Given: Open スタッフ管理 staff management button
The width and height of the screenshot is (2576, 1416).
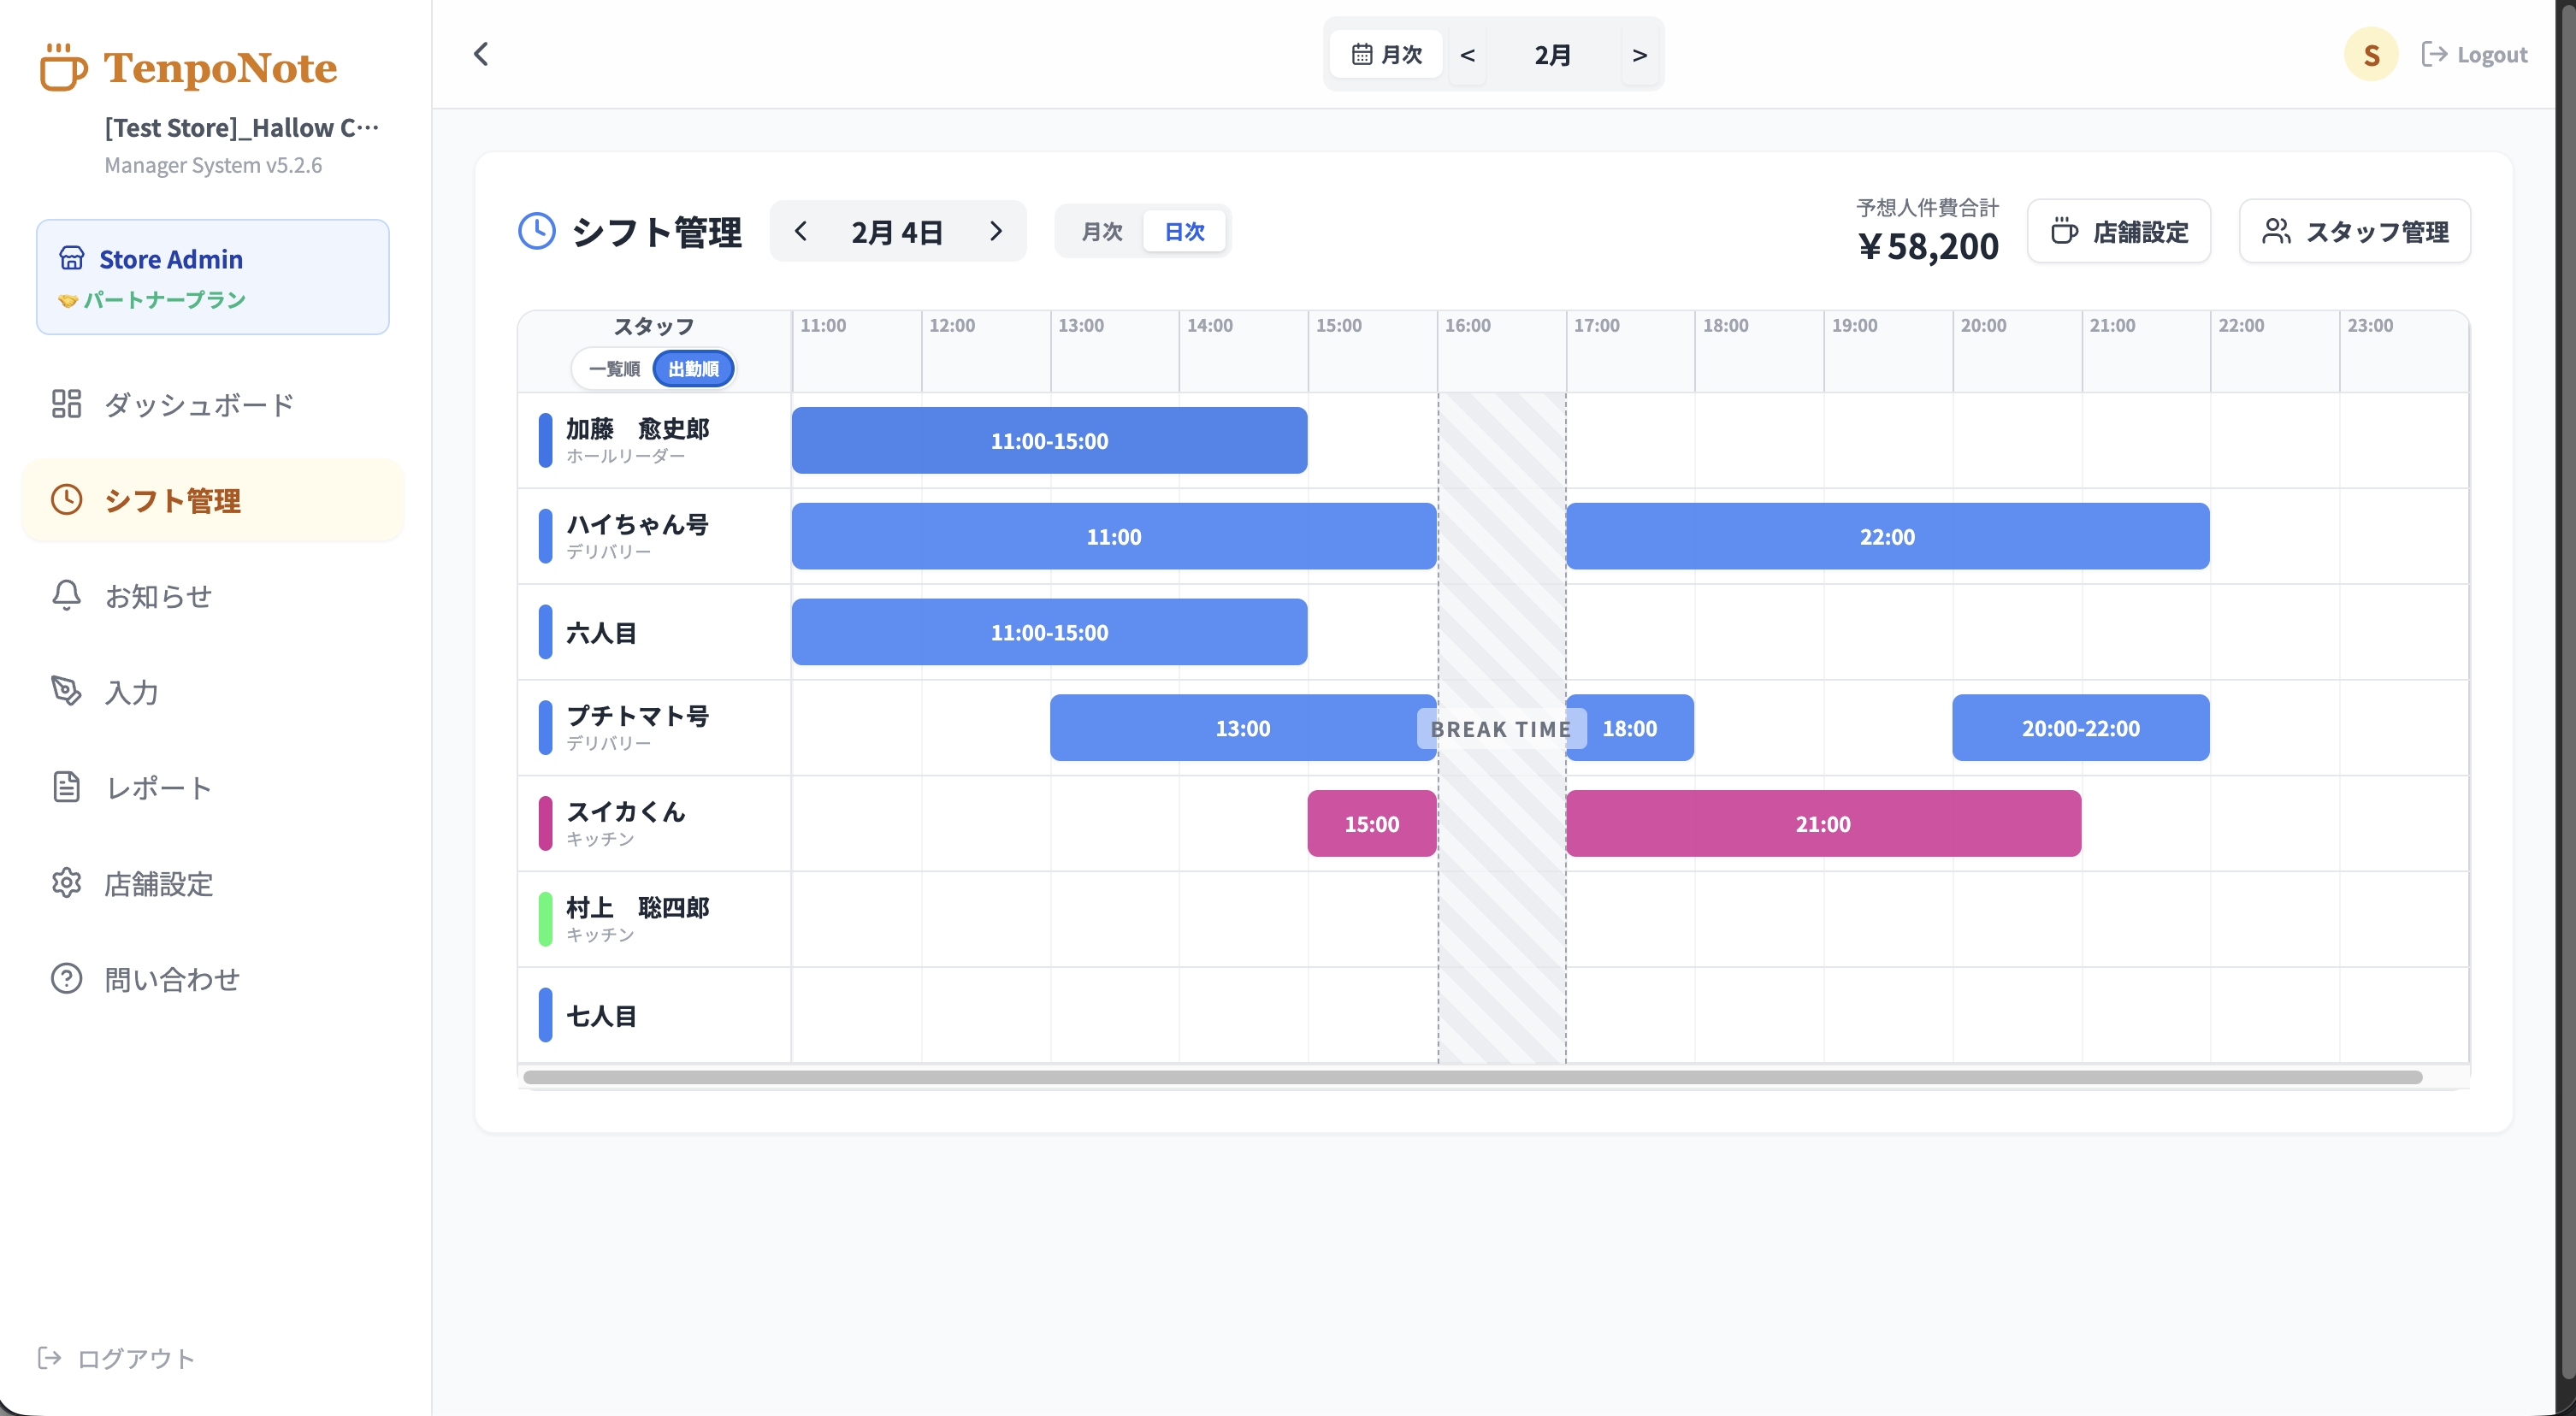Looking at the screenshot, I should pos(2354,231).
